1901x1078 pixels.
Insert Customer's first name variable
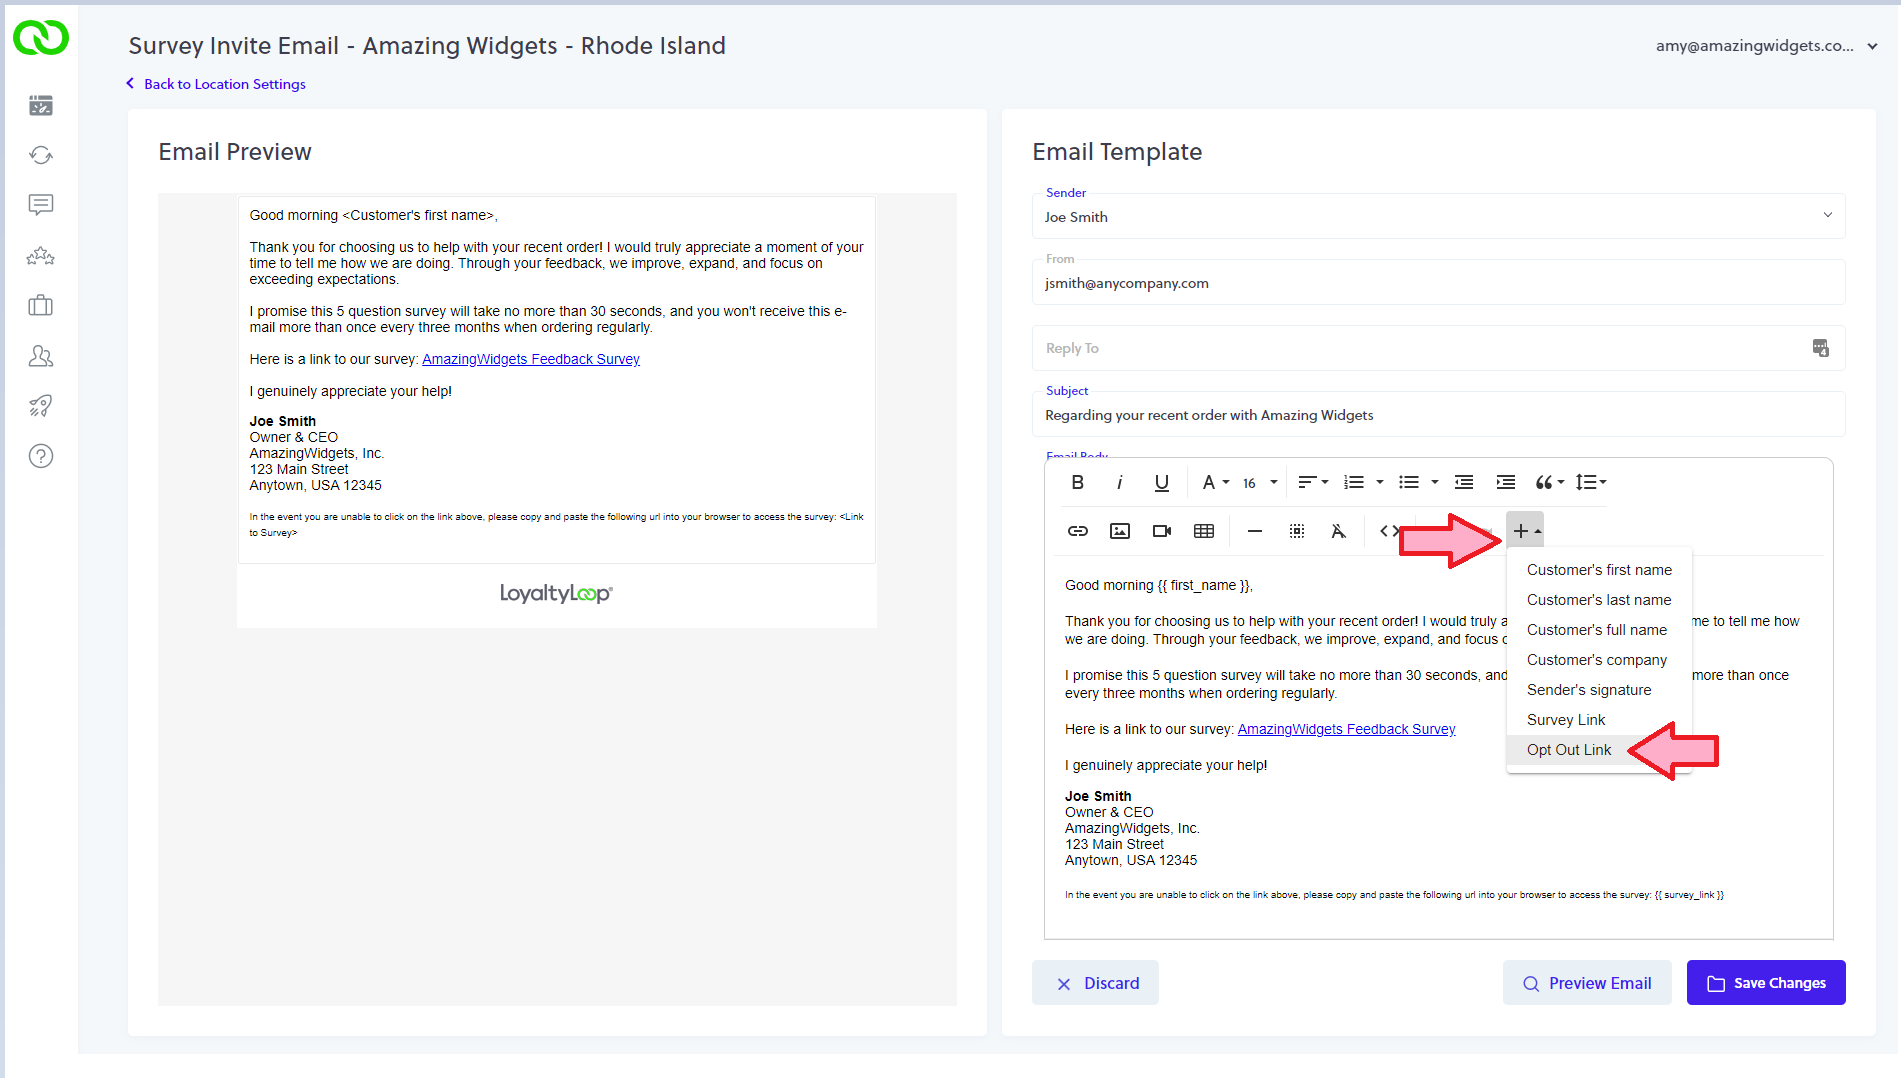(x=1598, y=570)
